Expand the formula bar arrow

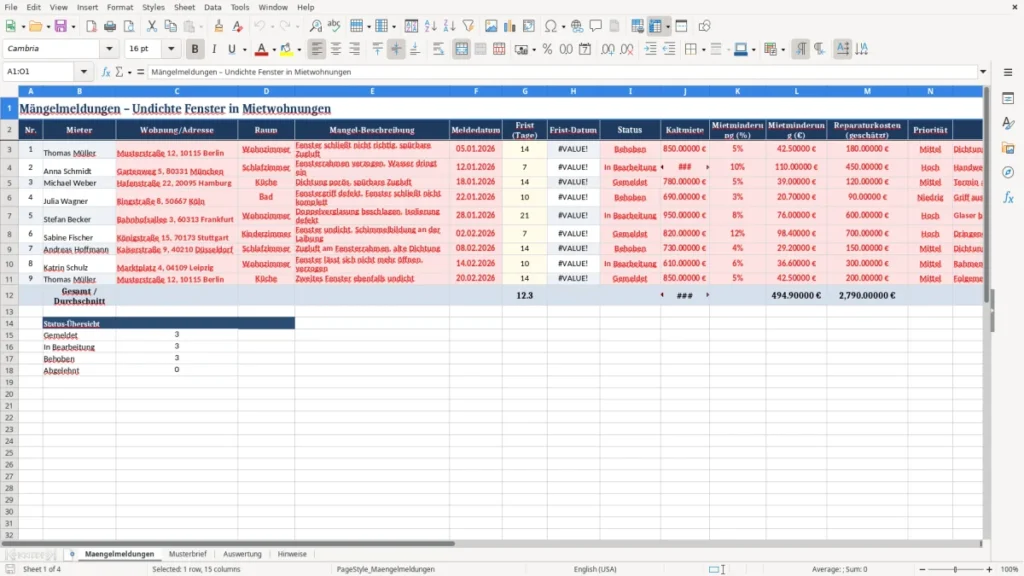tap(983, 72)
